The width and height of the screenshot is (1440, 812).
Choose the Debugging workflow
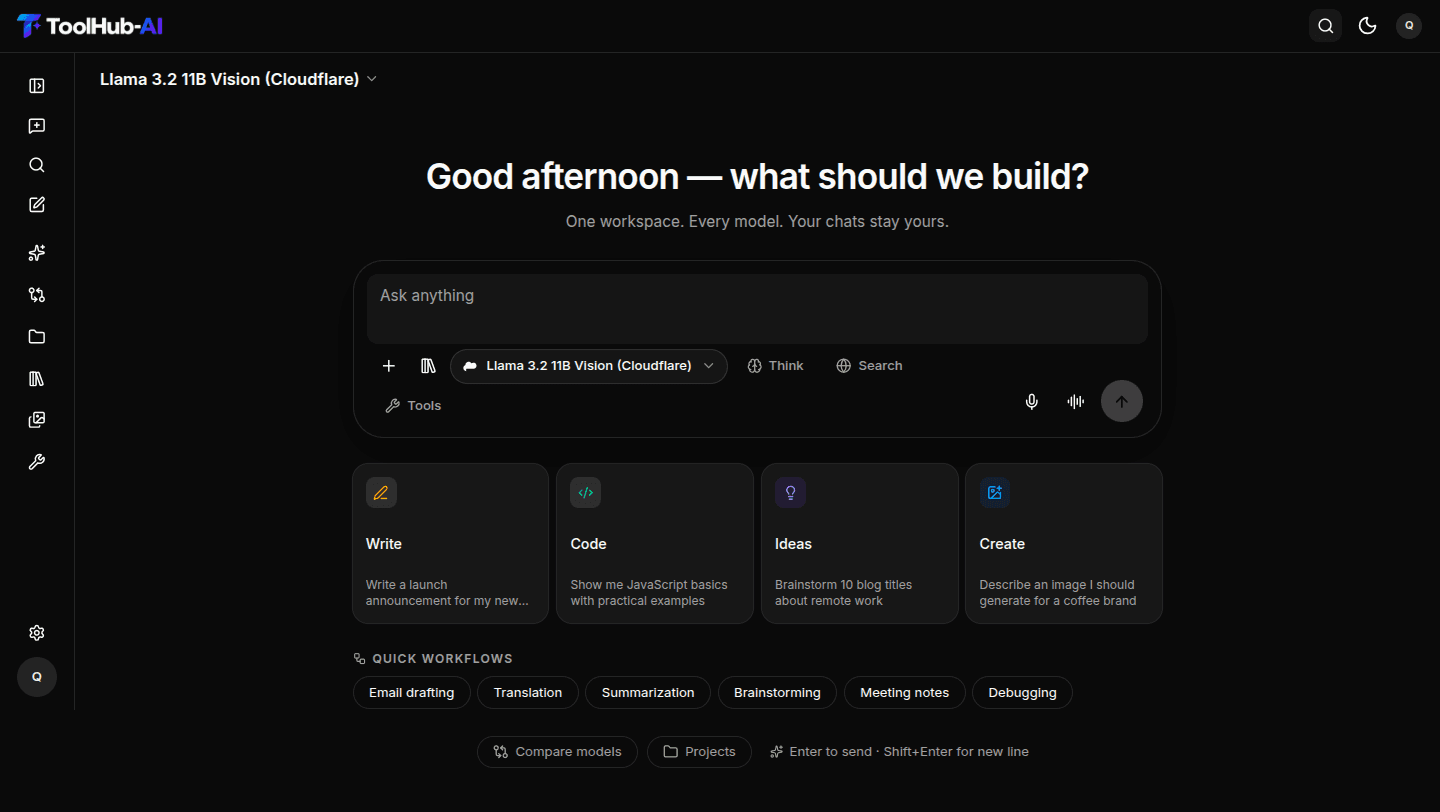click(x=1022, y=693)
